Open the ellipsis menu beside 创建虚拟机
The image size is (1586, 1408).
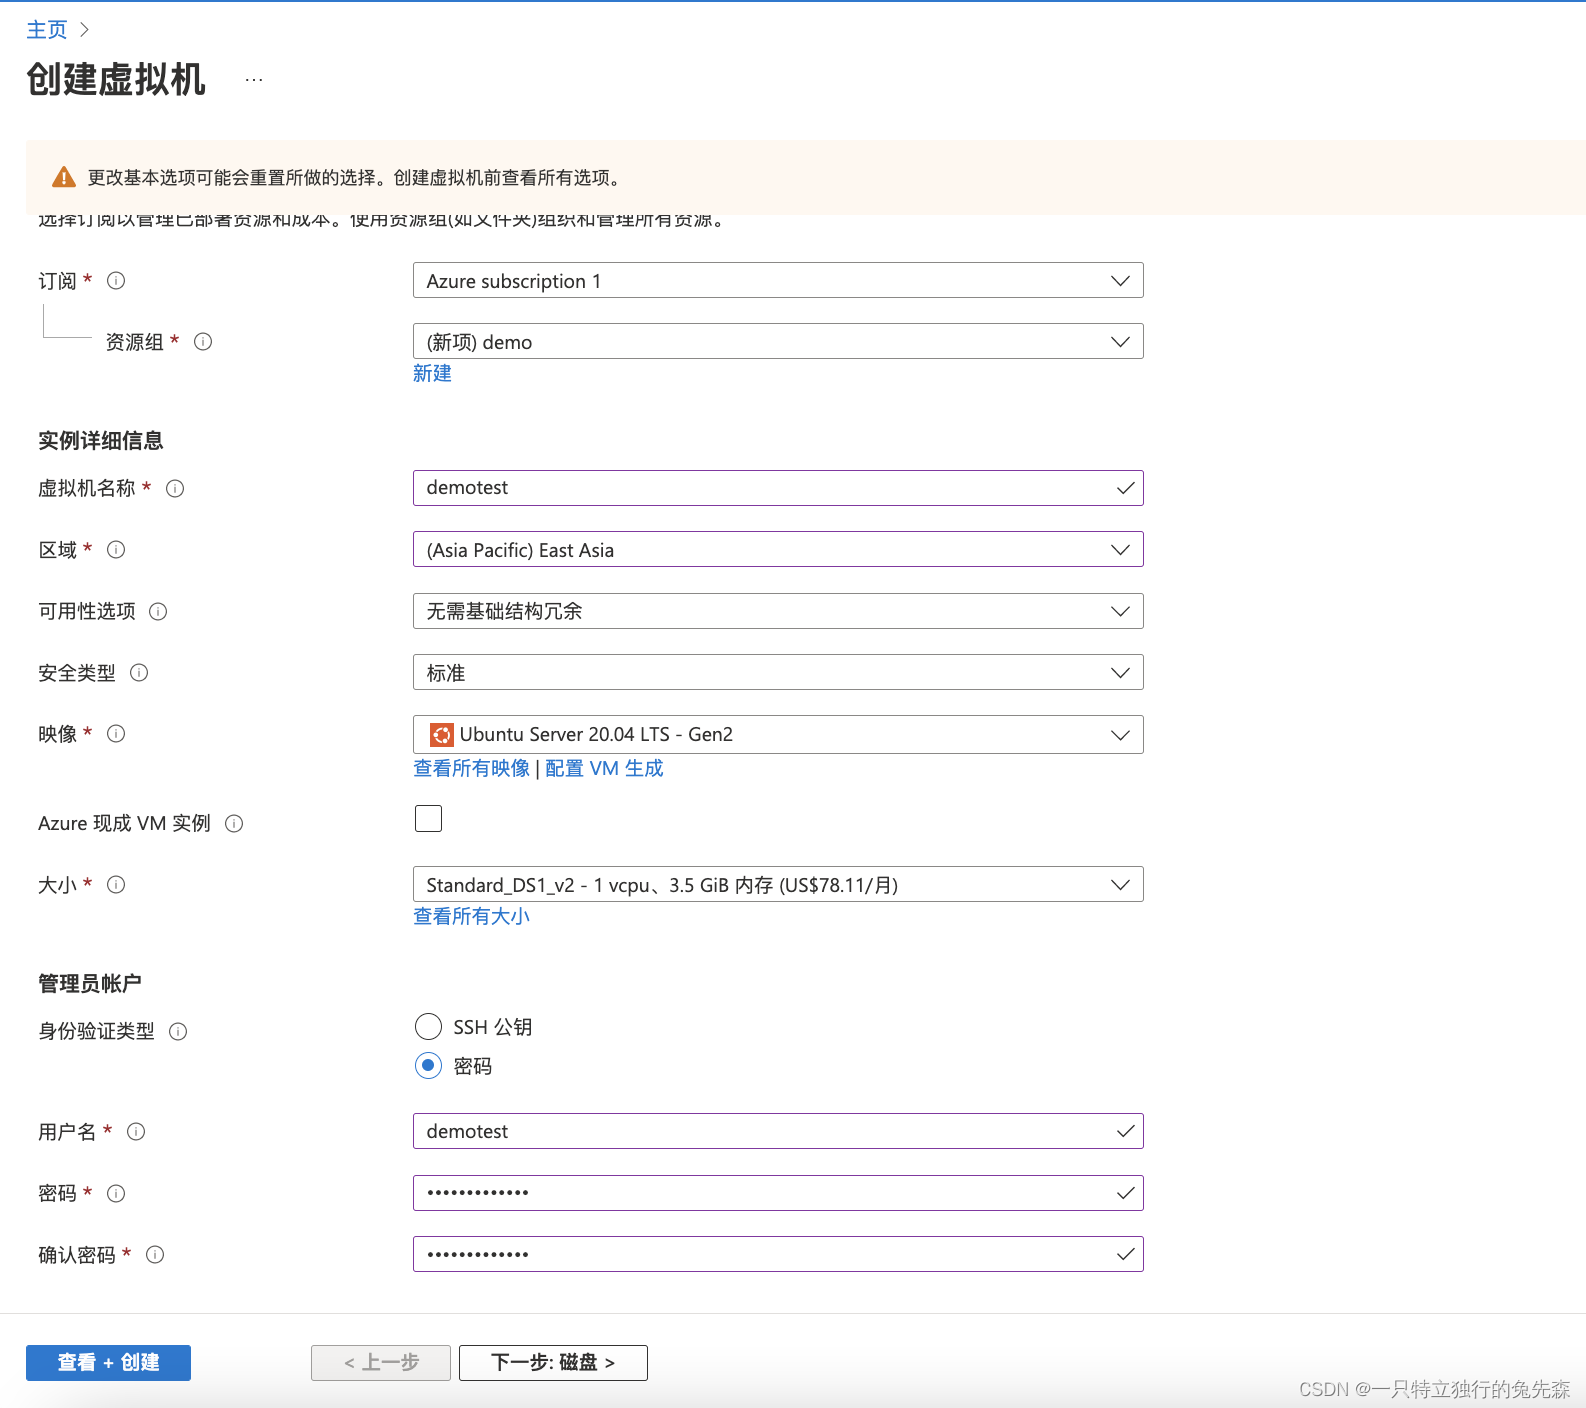pos(254,79)
